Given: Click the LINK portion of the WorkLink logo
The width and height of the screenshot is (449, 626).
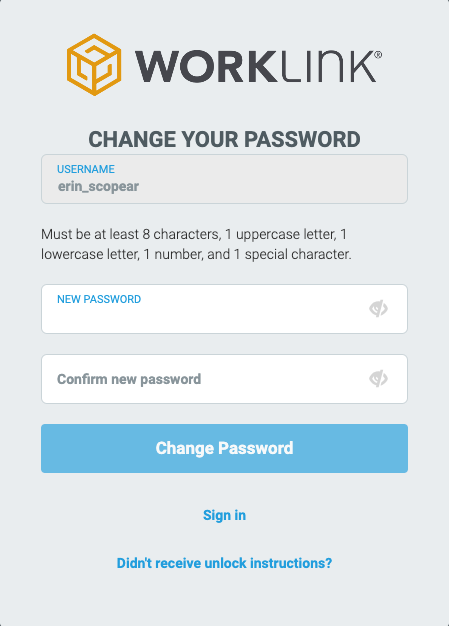Looking at the screenshot, I should (328, 67).
